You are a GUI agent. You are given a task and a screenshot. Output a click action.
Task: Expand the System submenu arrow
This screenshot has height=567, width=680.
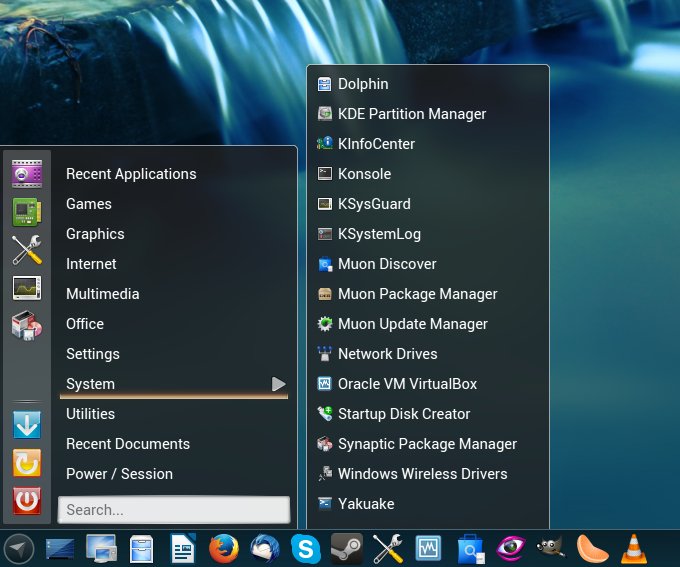[x=278, y=383]
